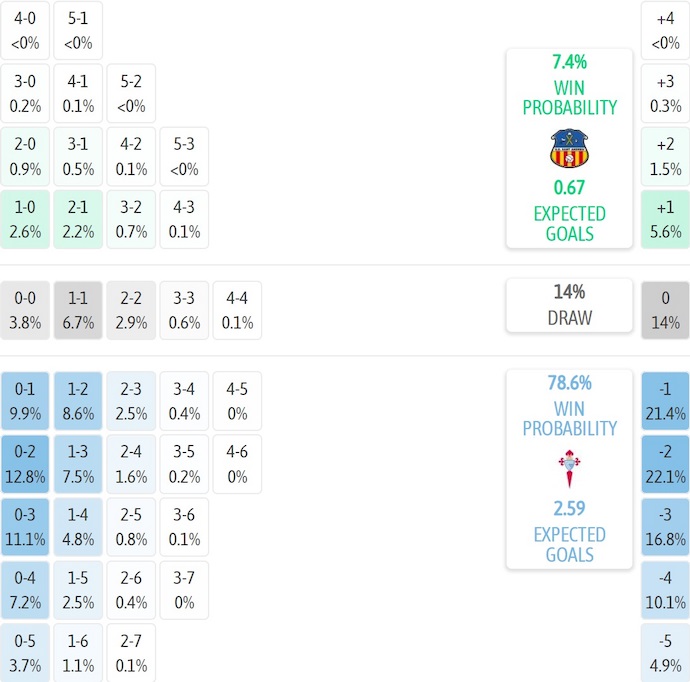Click the 0-1 scoreline cell
Image resolution: width=690 pixels, height=682 pixels.
click(x=25, y=401)
